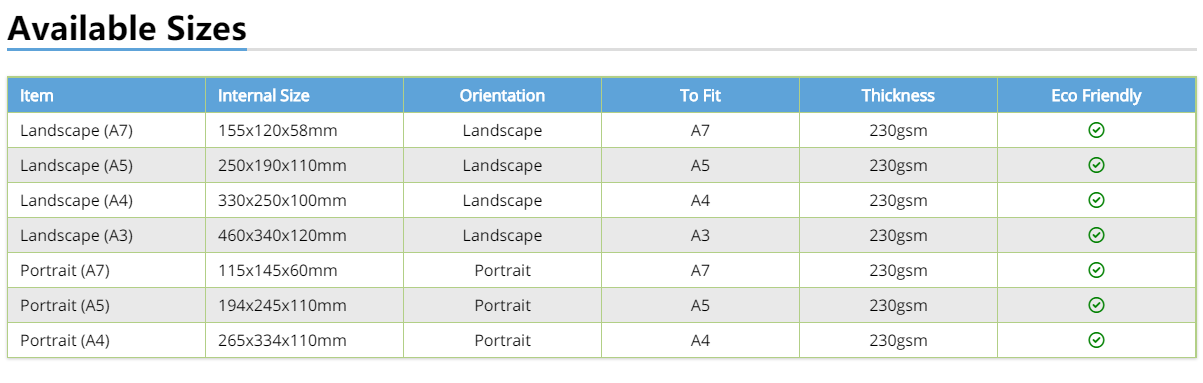This screenshot has width=1203, height=383.
Task: Click the eco friendly checkmark for Portrait (A7)
Action: coord(1096,270)
